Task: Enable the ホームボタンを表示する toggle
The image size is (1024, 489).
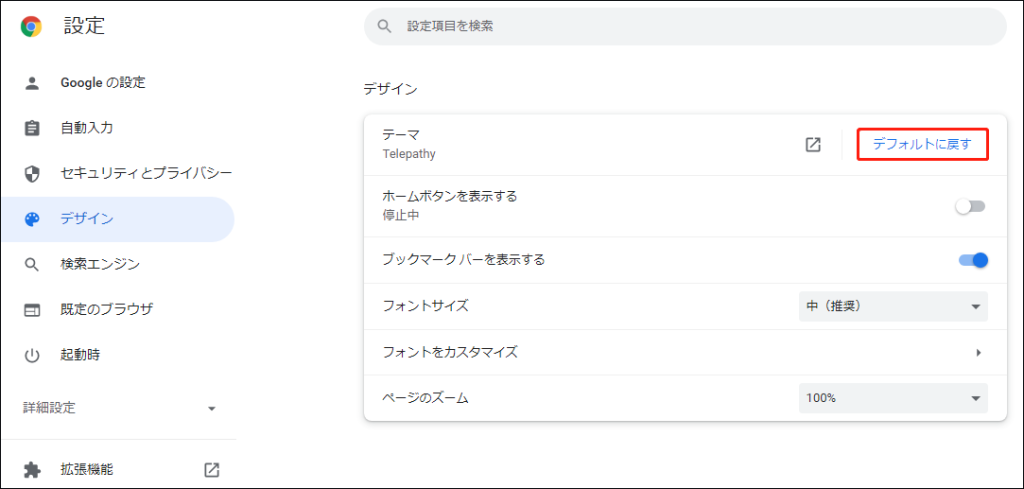Action: pos(970,206)
